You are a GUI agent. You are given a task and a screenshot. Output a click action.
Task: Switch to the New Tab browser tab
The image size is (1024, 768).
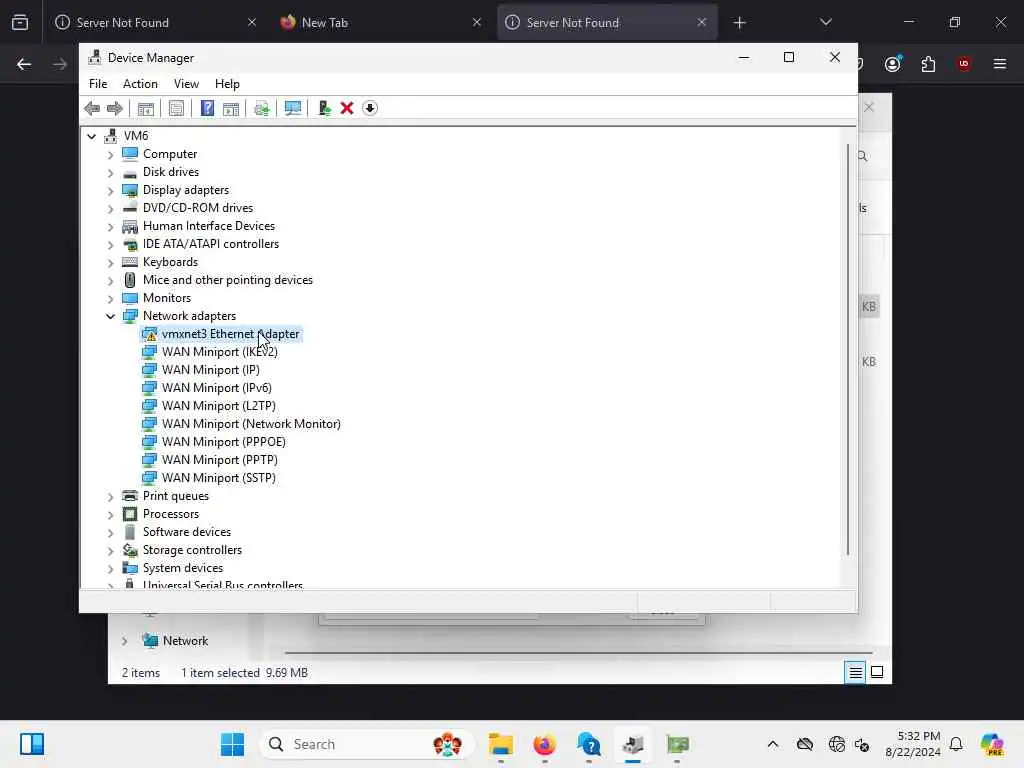(381, 22)
